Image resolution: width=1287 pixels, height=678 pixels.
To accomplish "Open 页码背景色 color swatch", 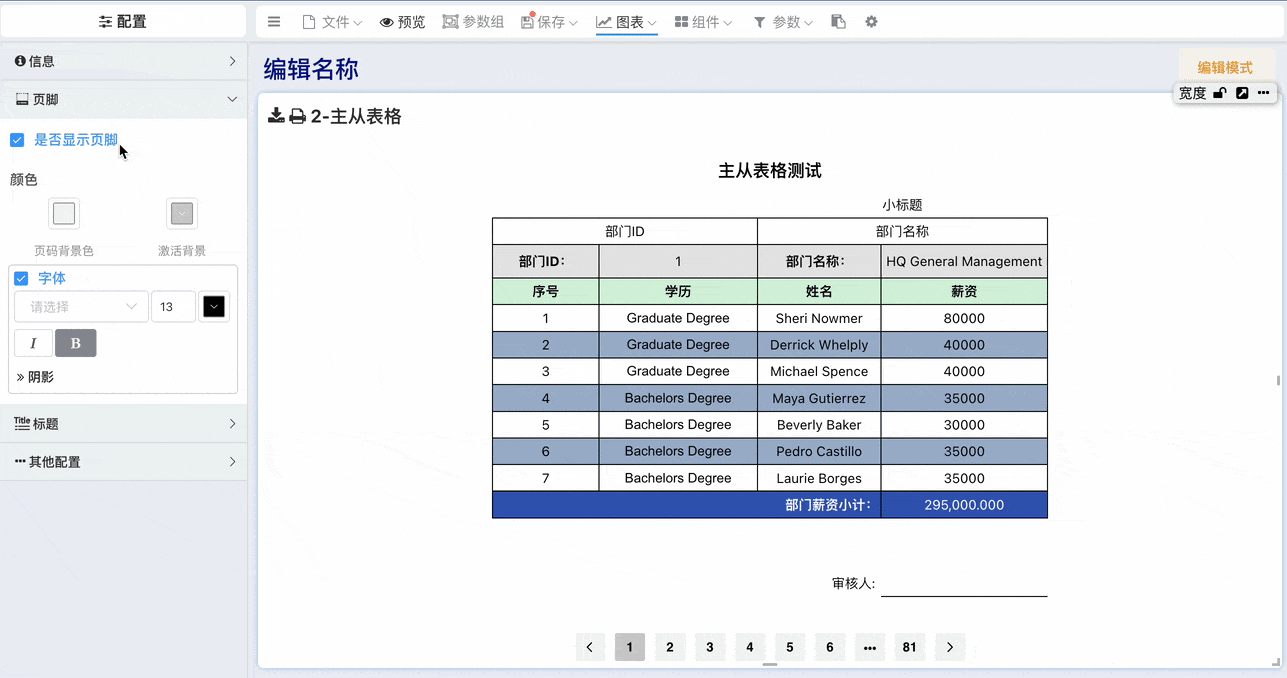I will (x=64, y=213).
